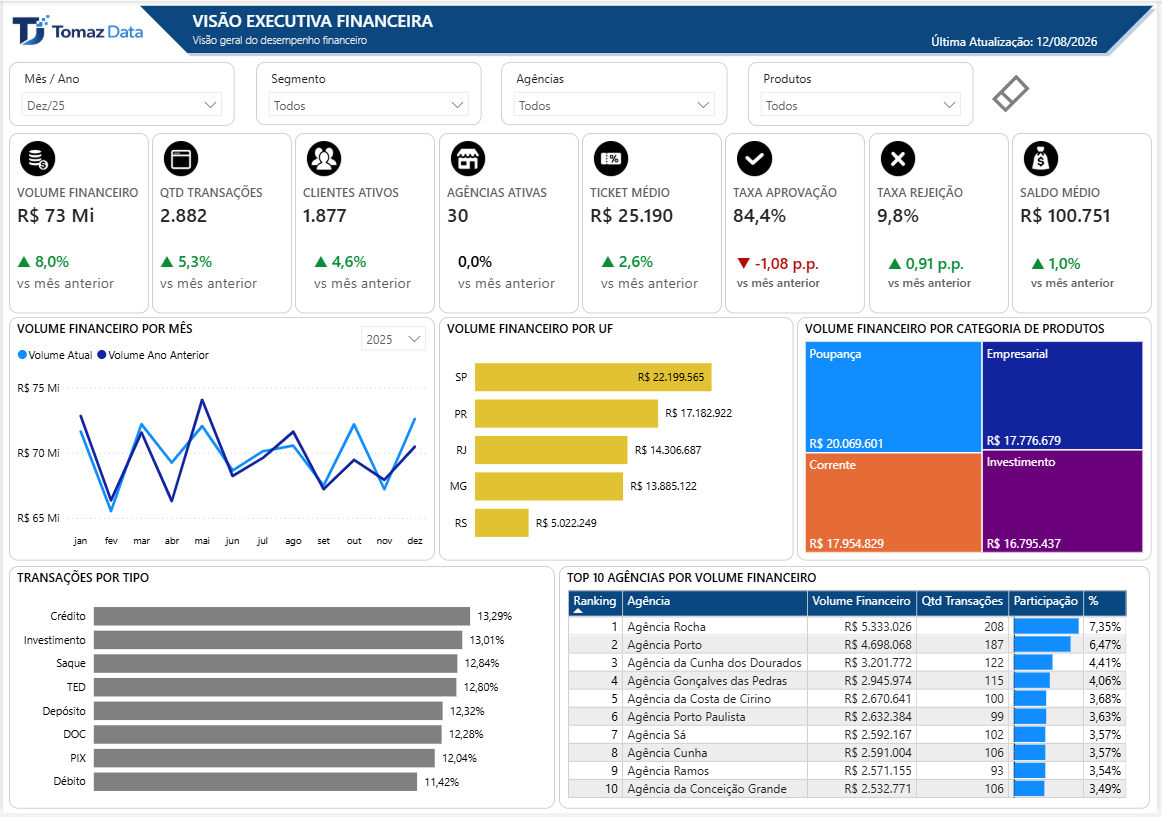Click the R$ 25.190 ticket value
The width and height of the screenshot is (1162, 817).
pyautogui.click(x=631, y=216)
